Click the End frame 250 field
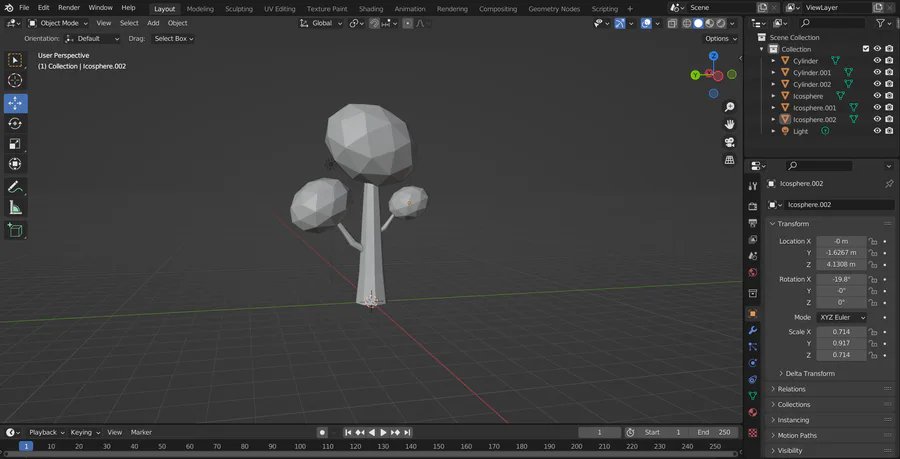This screenshot has height=459, width=900. point(714,433)
